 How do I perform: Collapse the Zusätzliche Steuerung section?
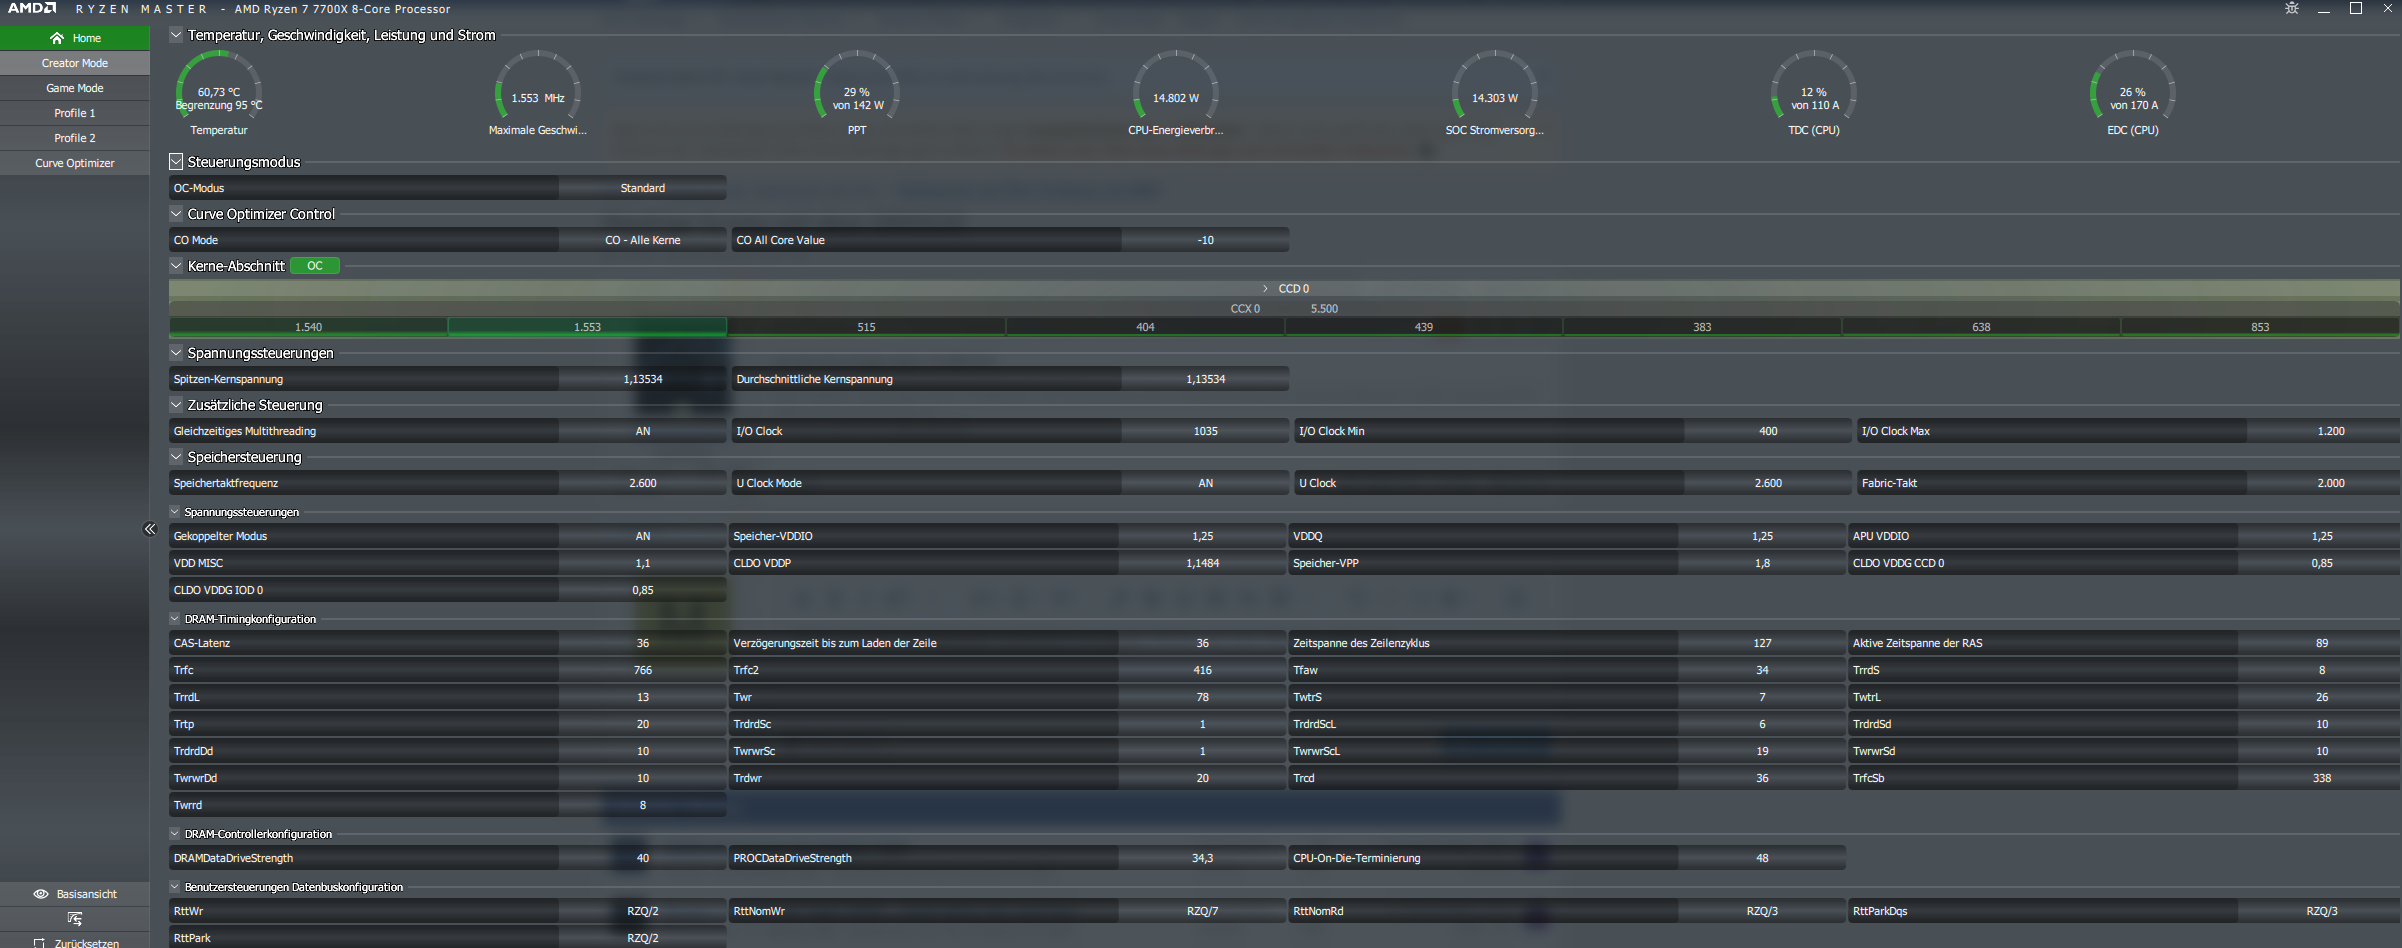(176, 404)
